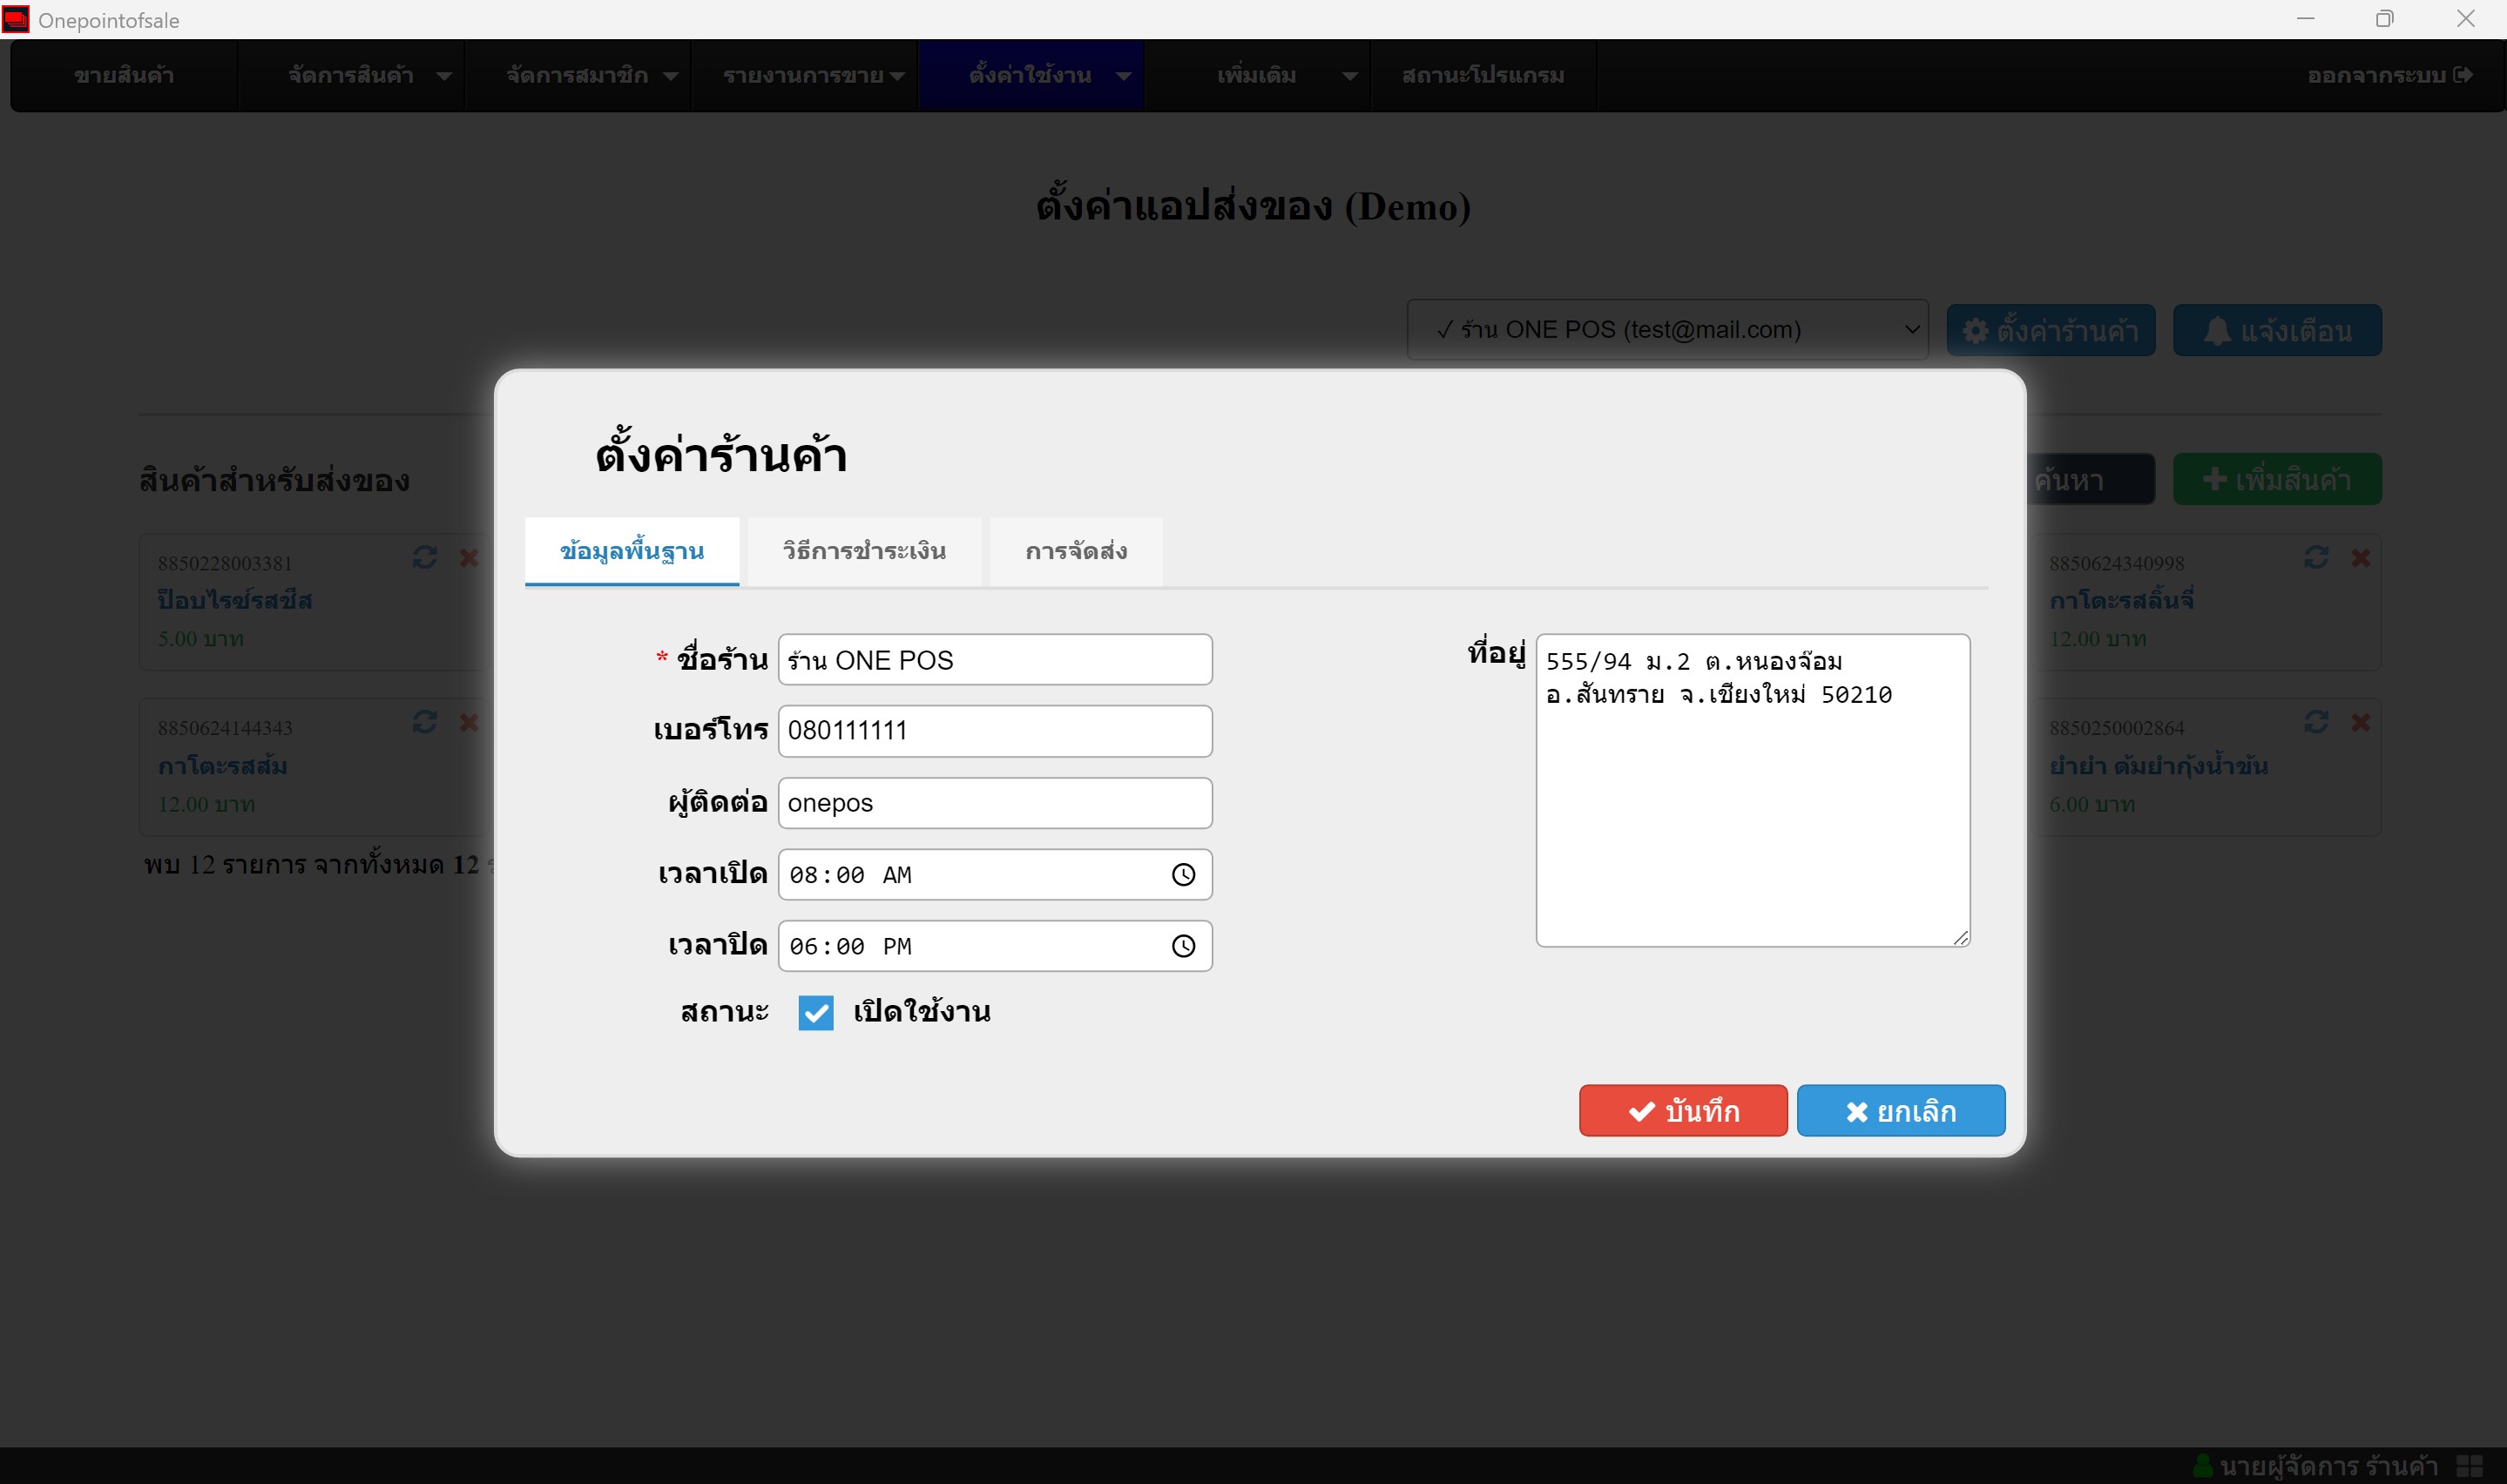Click clock icon in closing time field

click(x=1183, y=946)
